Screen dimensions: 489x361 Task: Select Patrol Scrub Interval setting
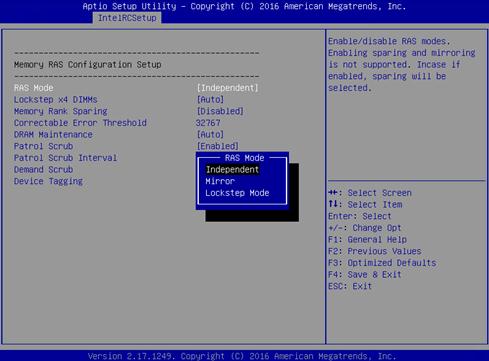65,158
